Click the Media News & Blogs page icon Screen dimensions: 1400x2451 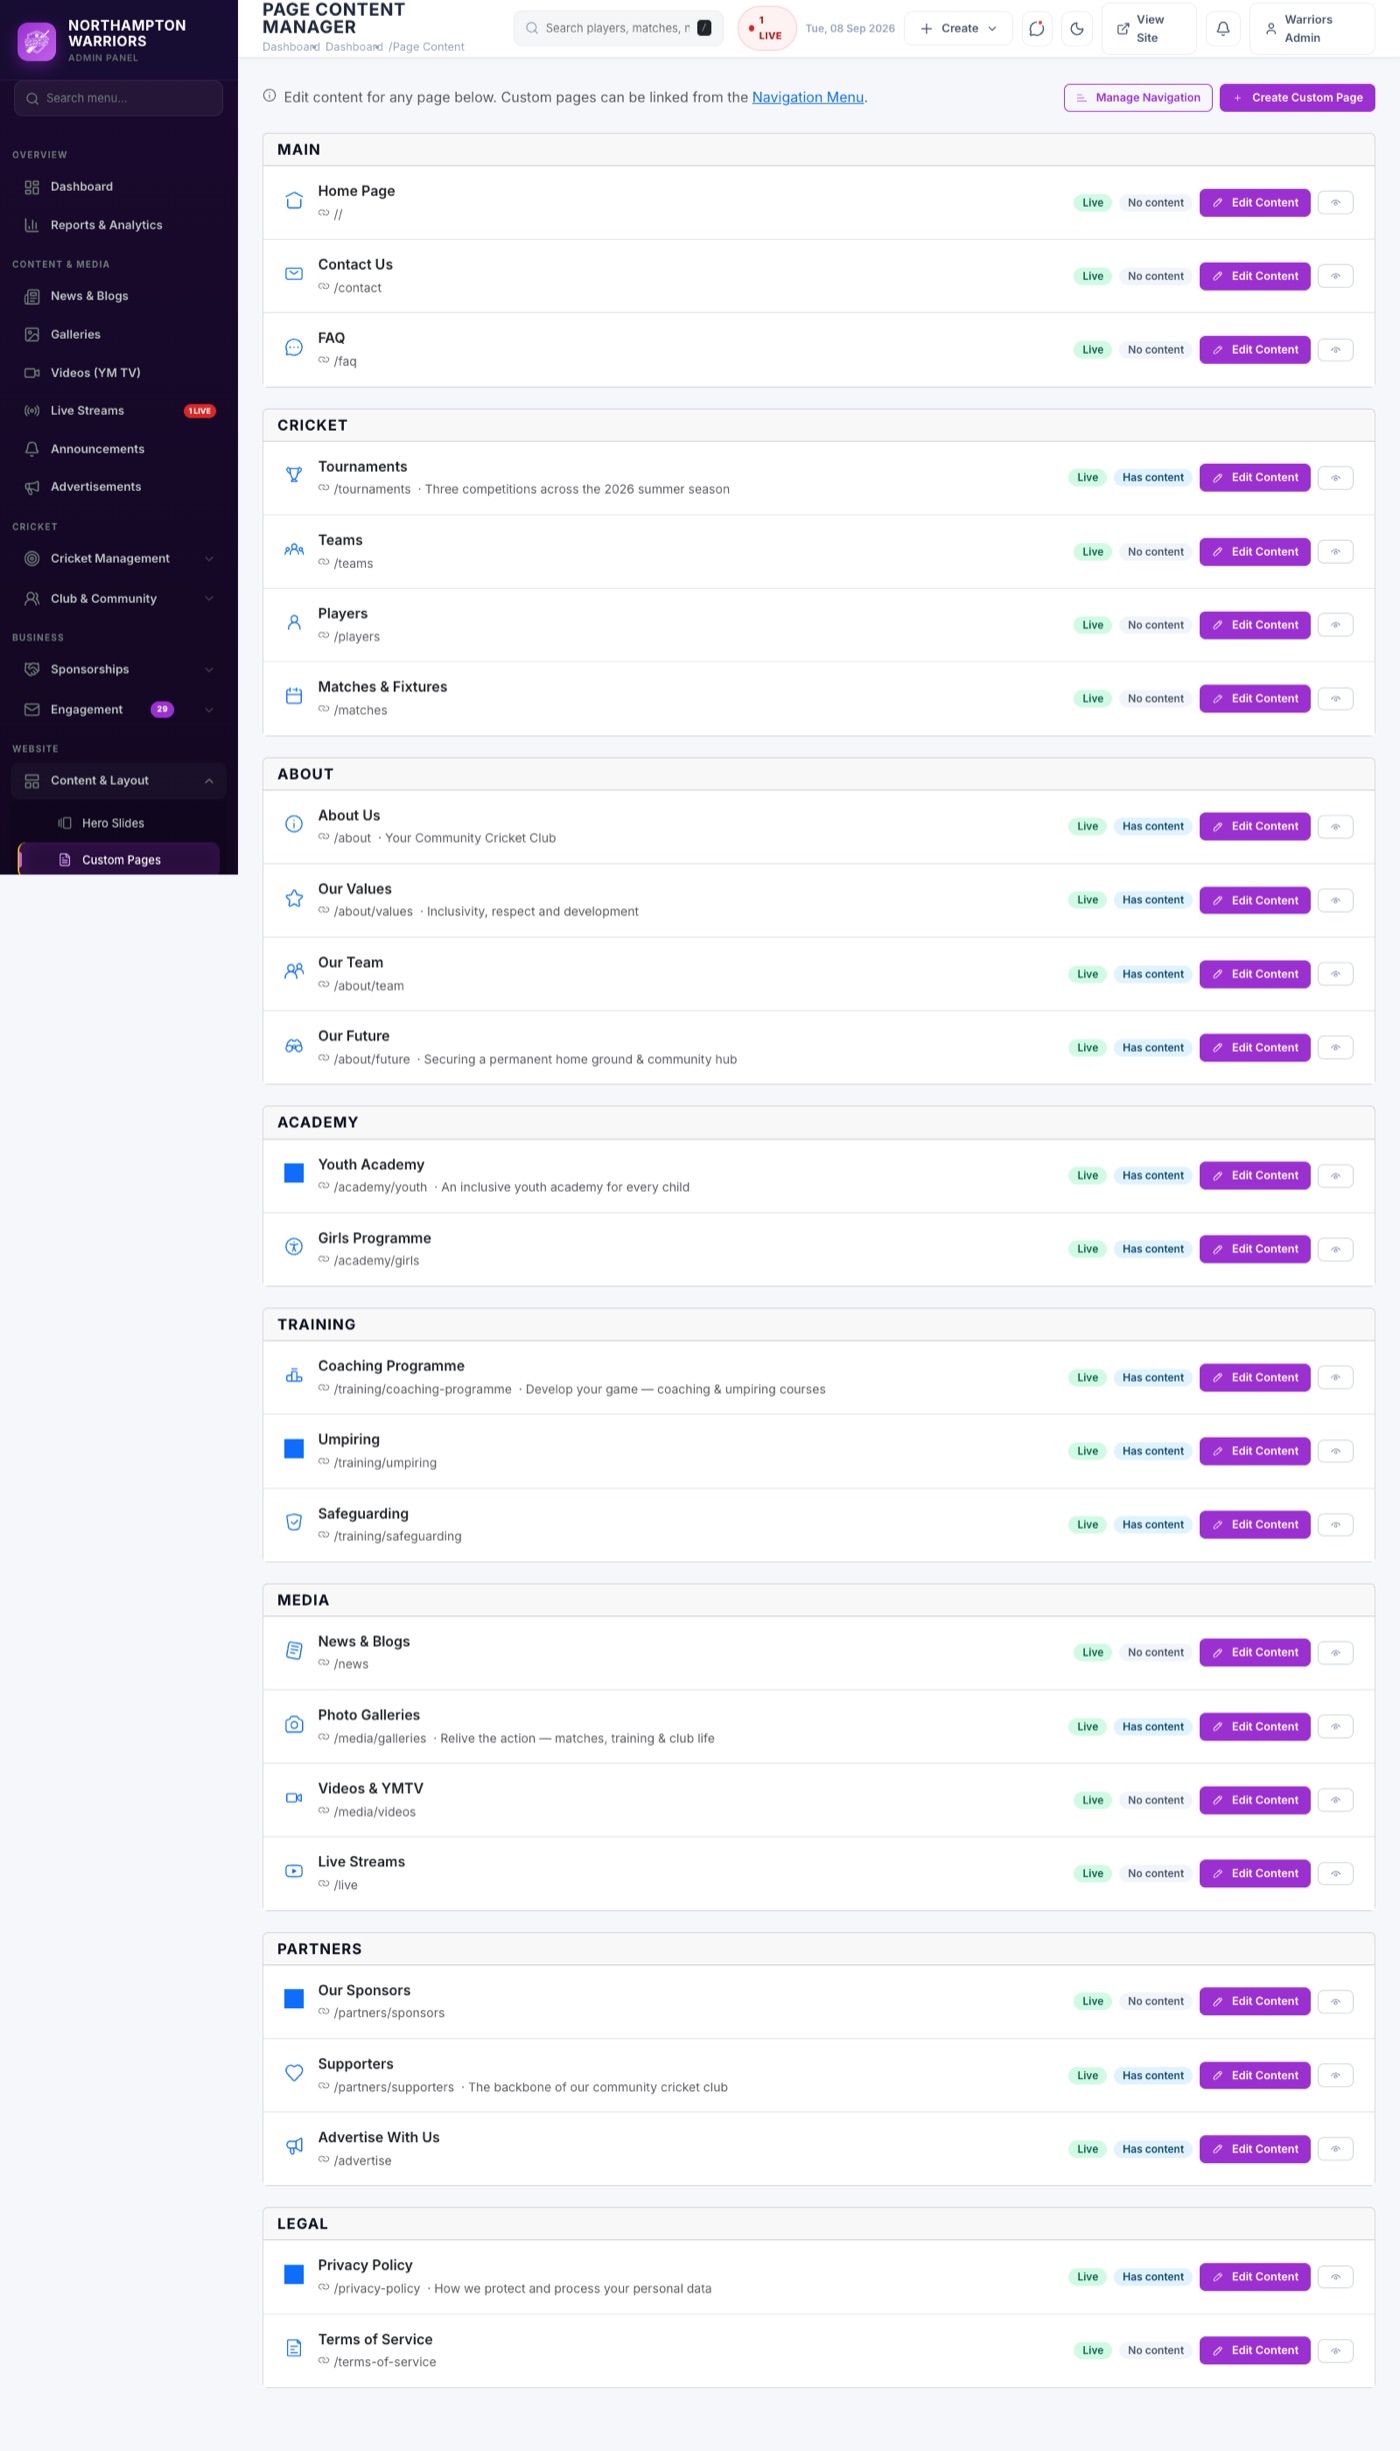[x=294, y=1650]
